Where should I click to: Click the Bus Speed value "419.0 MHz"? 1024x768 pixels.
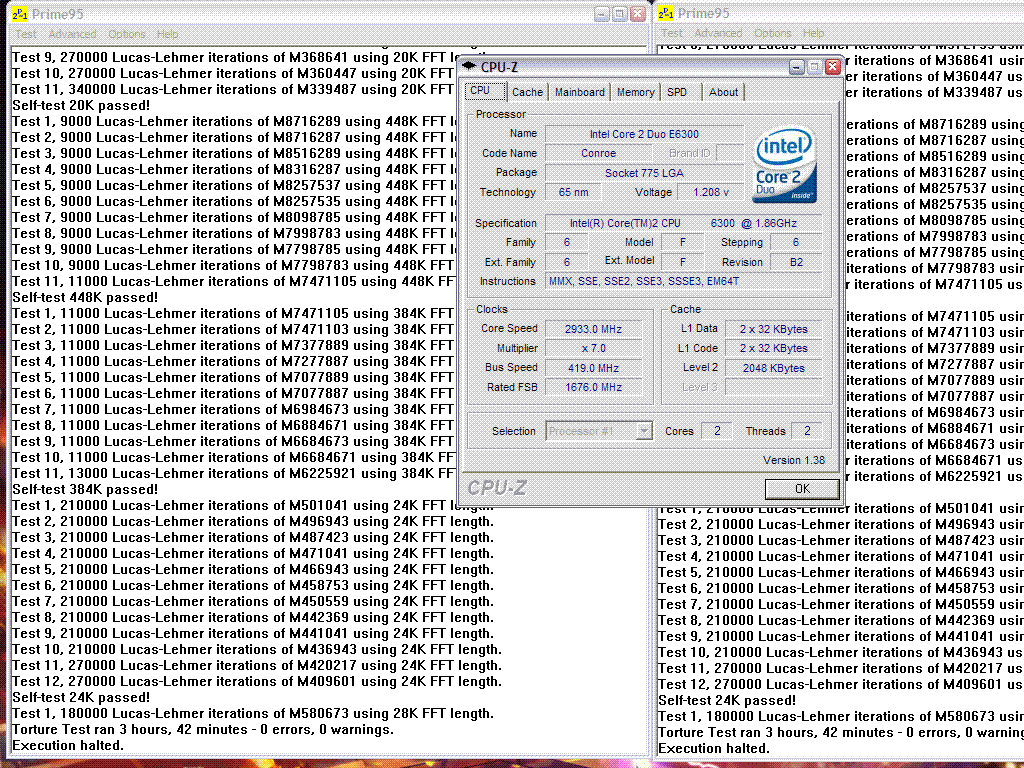pos(593,368)
